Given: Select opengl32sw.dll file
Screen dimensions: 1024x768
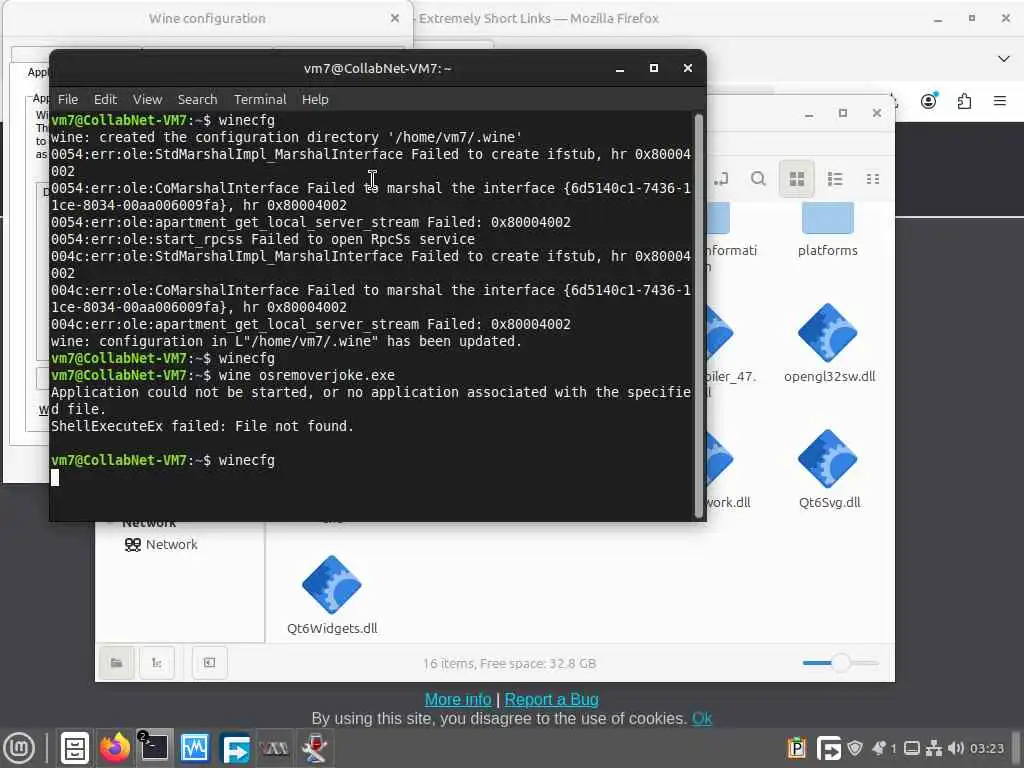Looking at the screenshot, I should (x=829, y=343).
